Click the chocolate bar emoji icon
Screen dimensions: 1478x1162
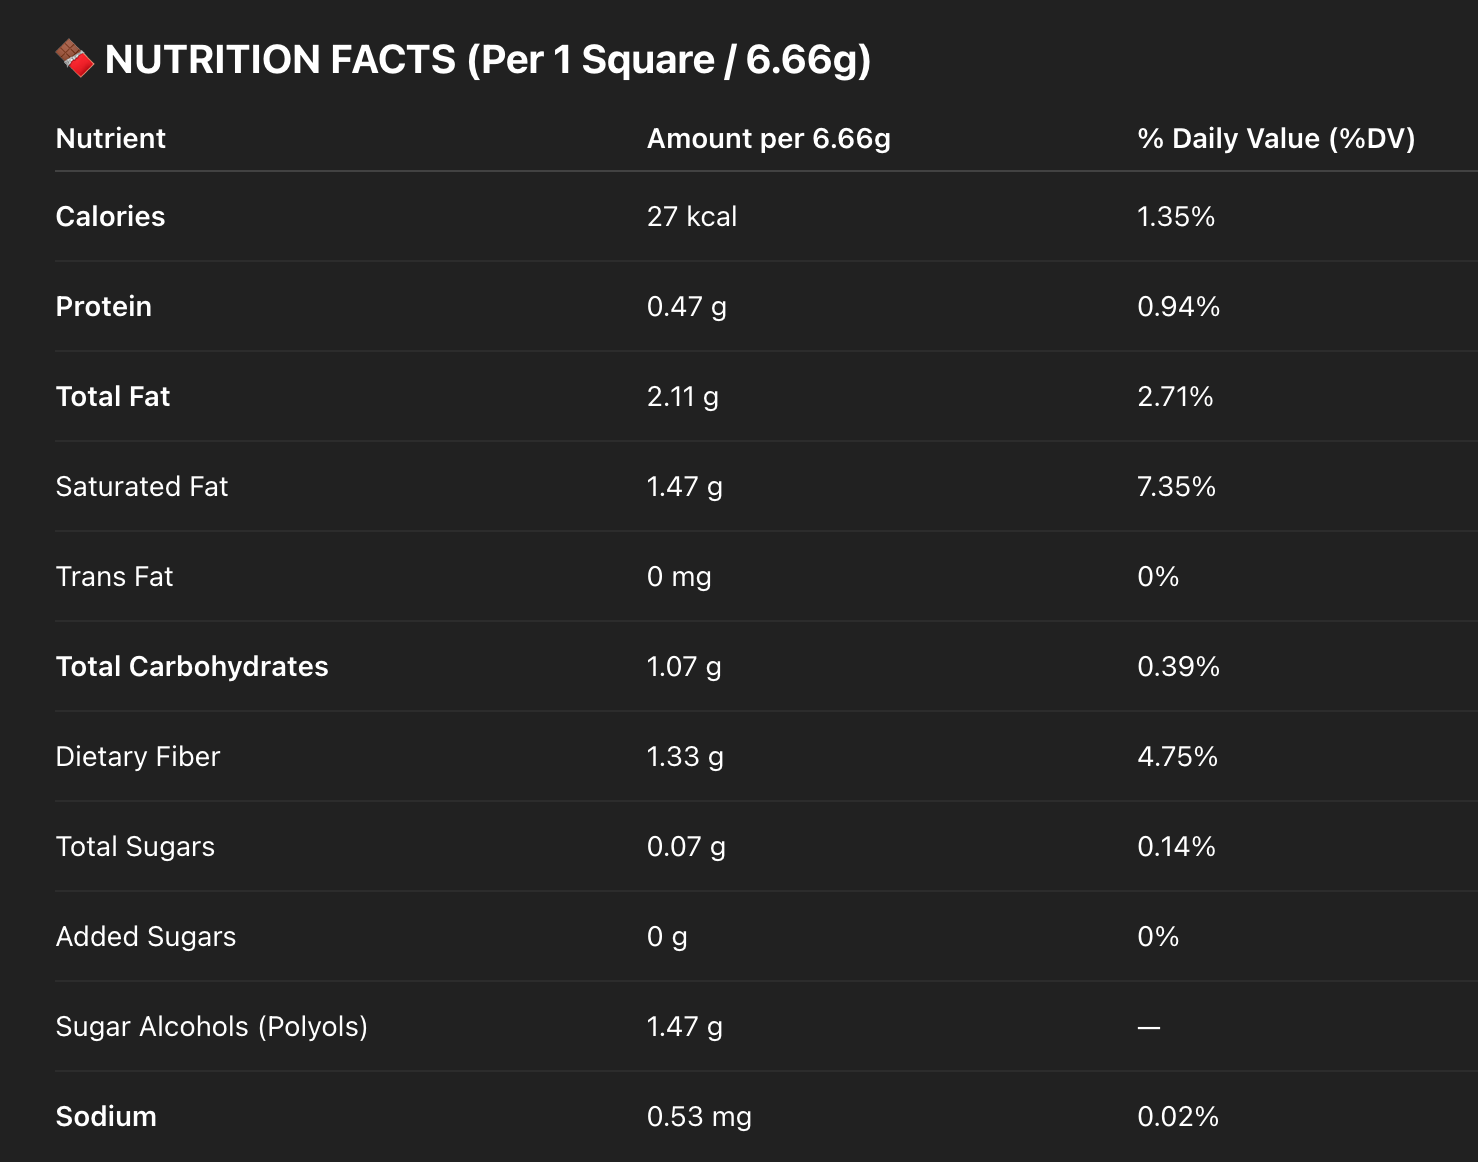tap(75, 59)
